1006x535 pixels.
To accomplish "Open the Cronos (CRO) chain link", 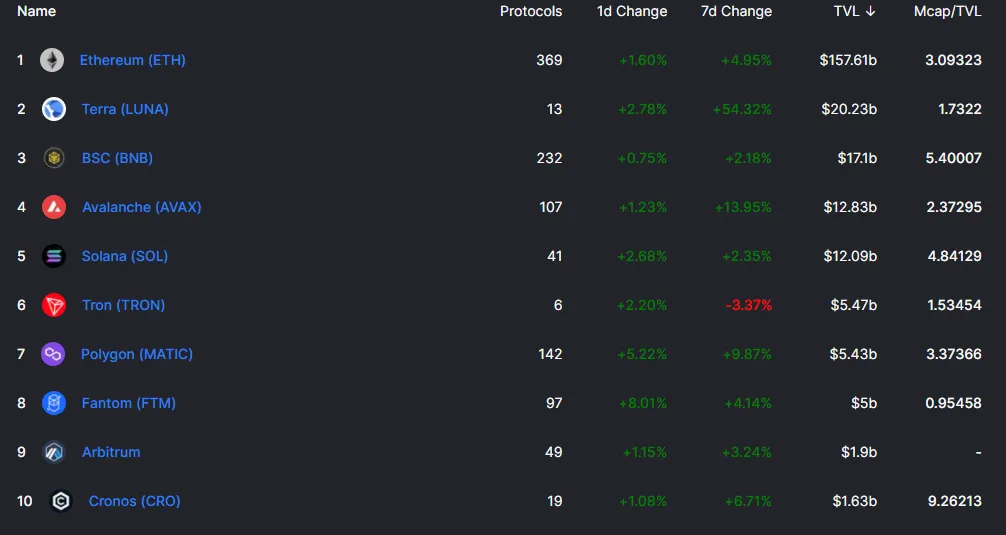I will coord(134,501).
